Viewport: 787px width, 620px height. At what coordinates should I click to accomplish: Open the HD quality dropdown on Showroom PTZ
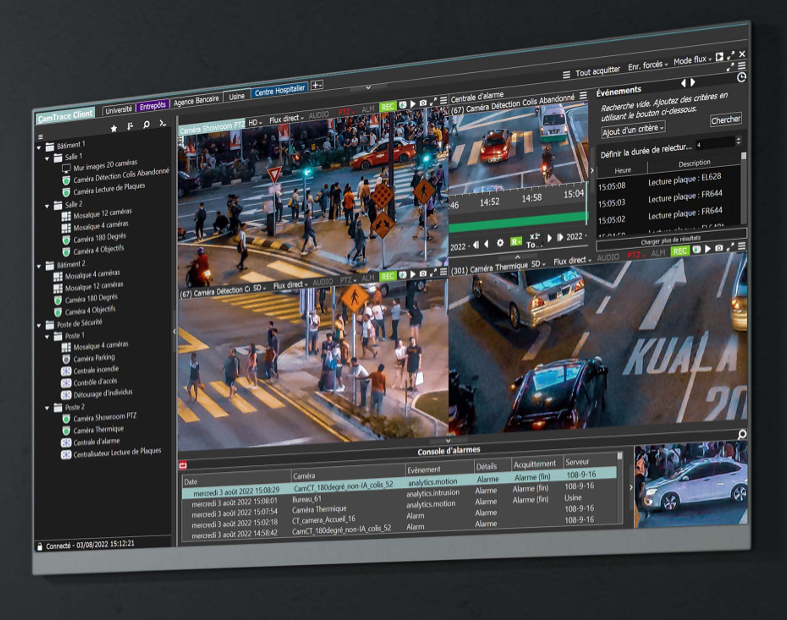click(255, 122)
